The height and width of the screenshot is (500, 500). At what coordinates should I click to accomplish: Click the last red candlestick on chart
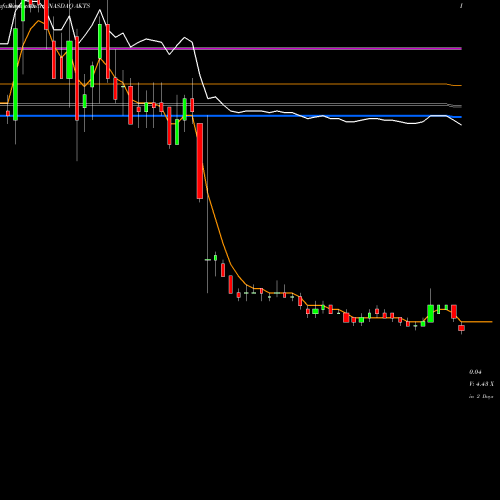click(461, 328)
